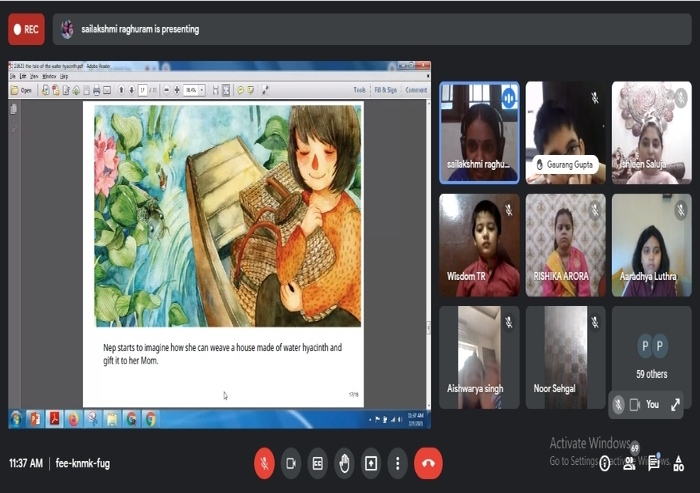Click the Email envelope icon in Reader toolbar
This screenshot has width=700, height=493.
click(x=107, y=90)
